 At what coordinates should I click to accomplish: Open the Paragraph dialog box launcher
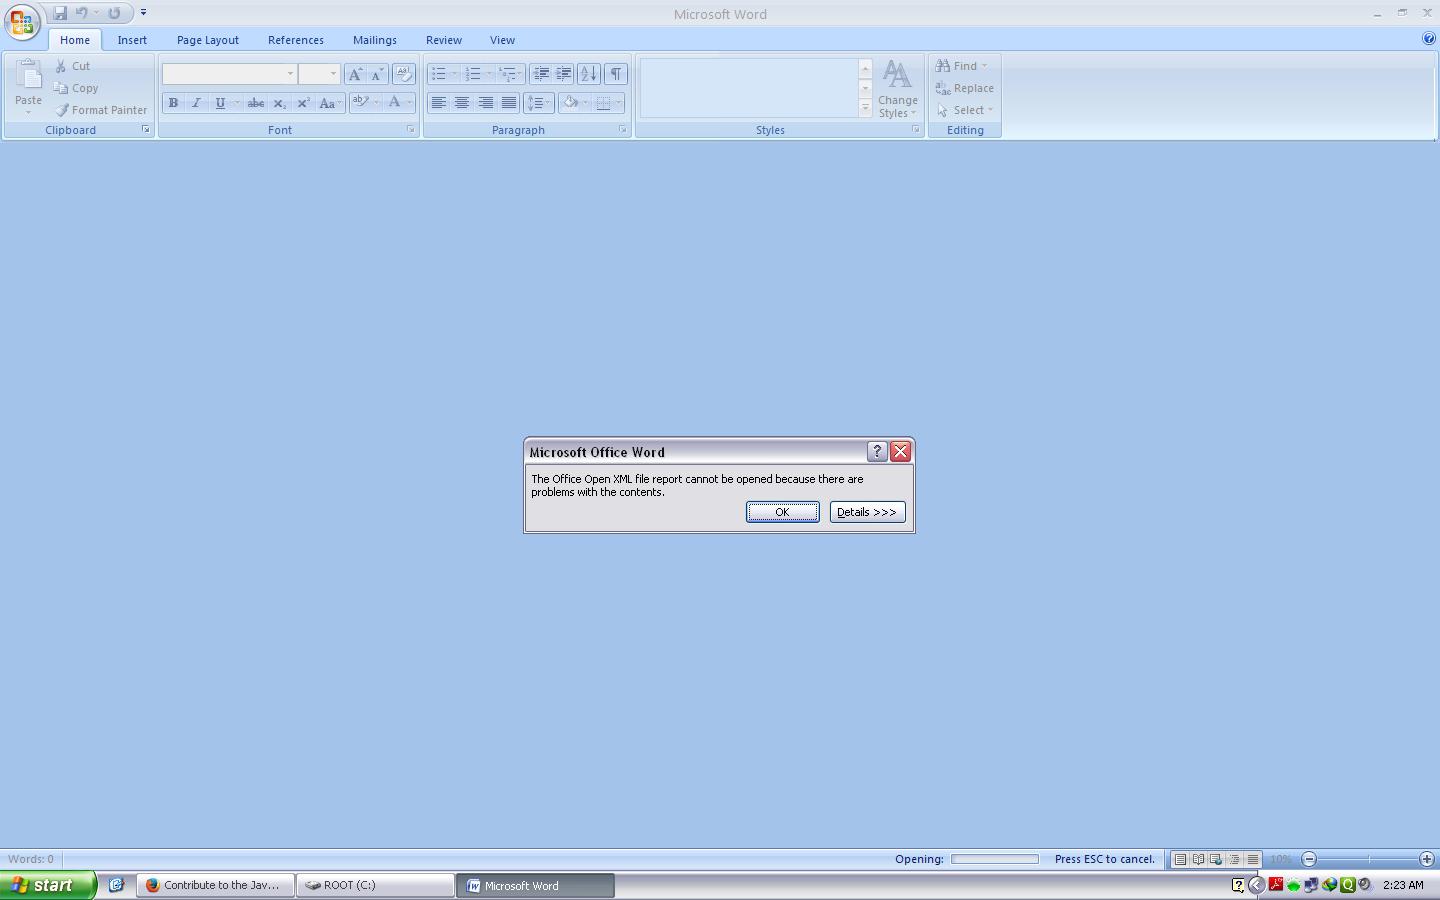[x=622, y=130]
